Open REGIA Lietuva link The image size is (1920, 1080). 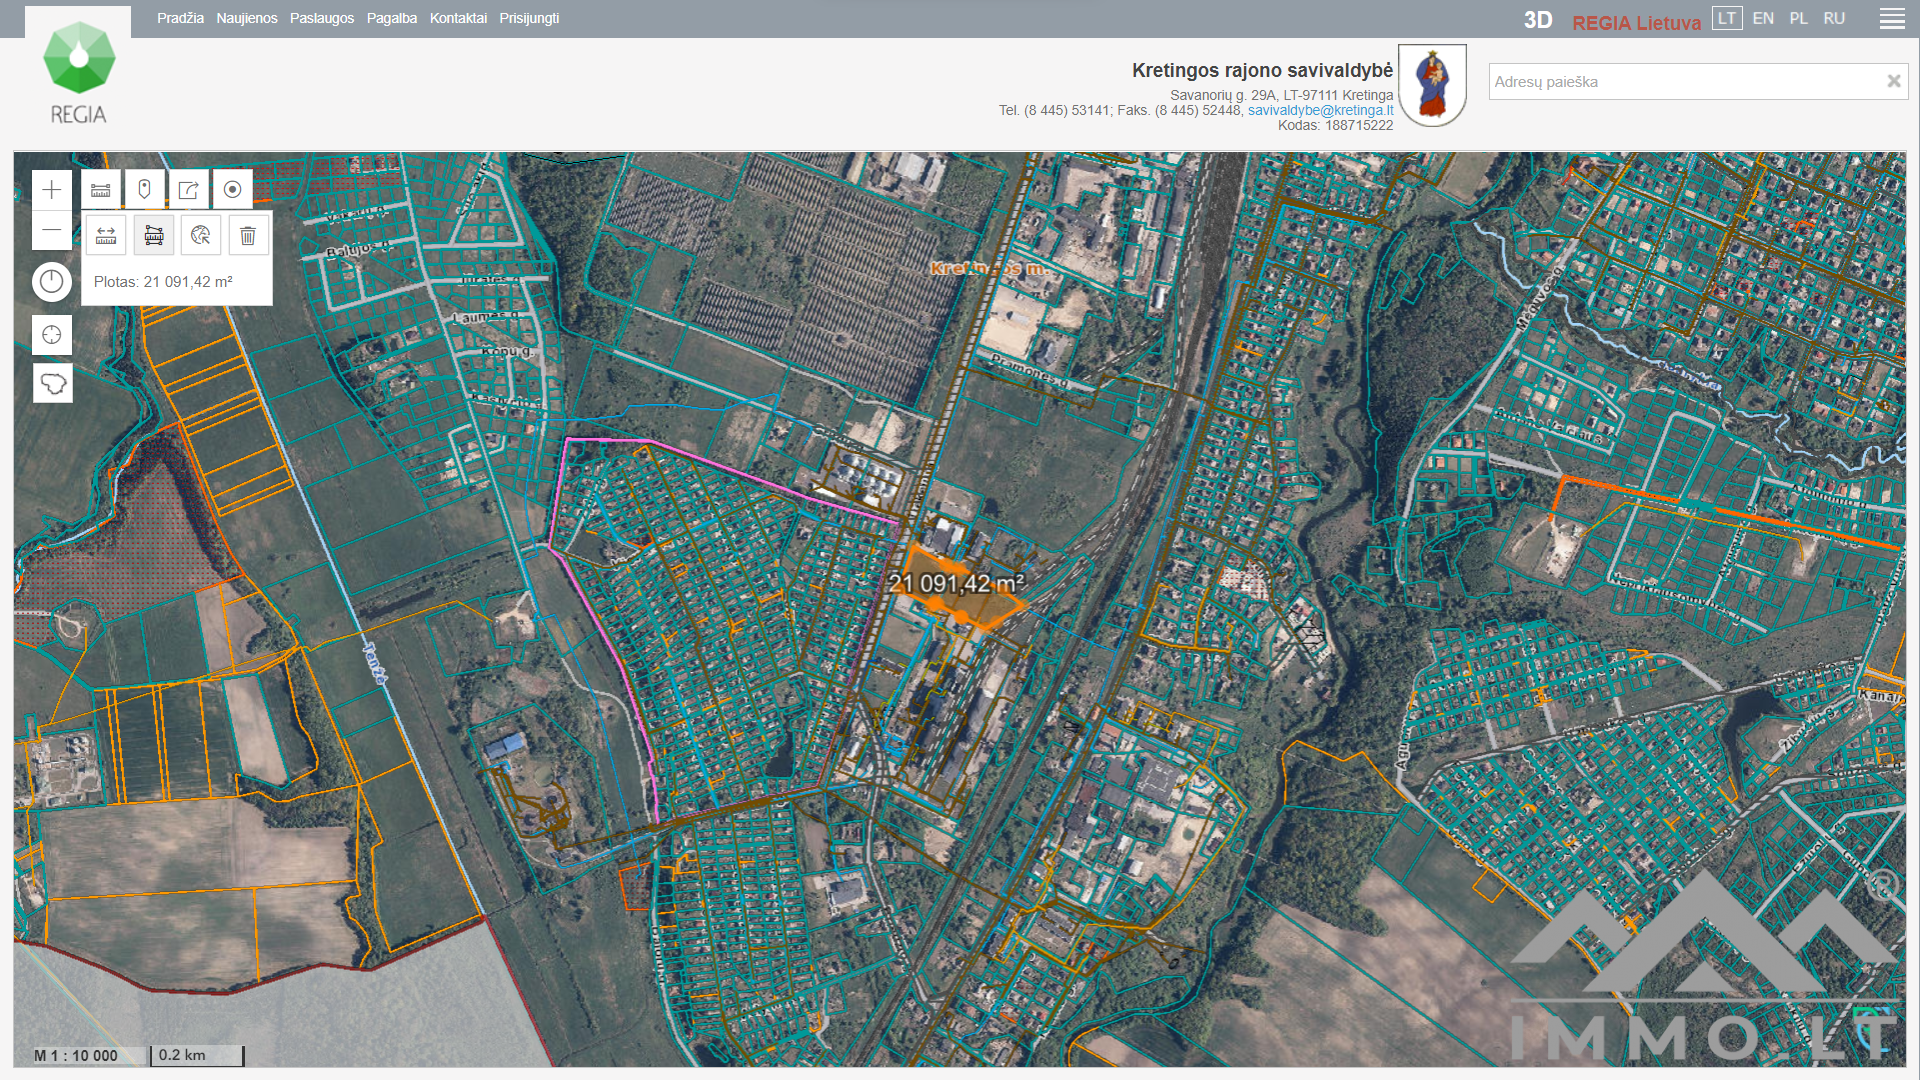1636,22
